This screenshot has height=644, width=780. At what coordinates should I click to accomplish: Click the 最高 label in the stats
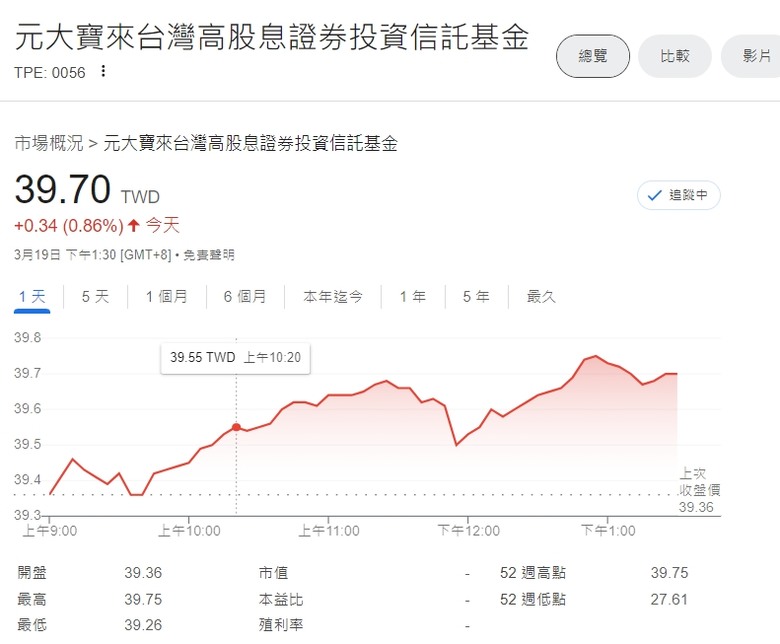32,599
